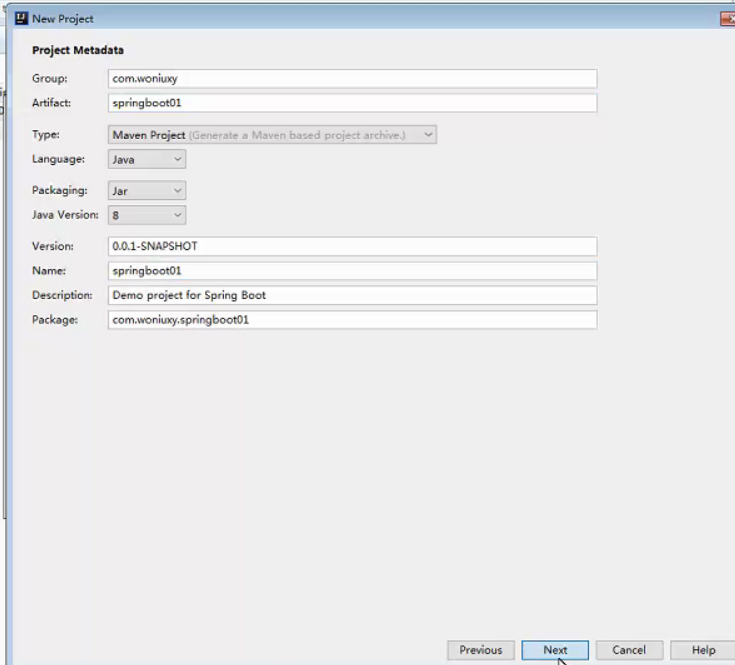735x665 pixels.
Task: Click the Project Metadata heading
Action: [x=78, y=50]
